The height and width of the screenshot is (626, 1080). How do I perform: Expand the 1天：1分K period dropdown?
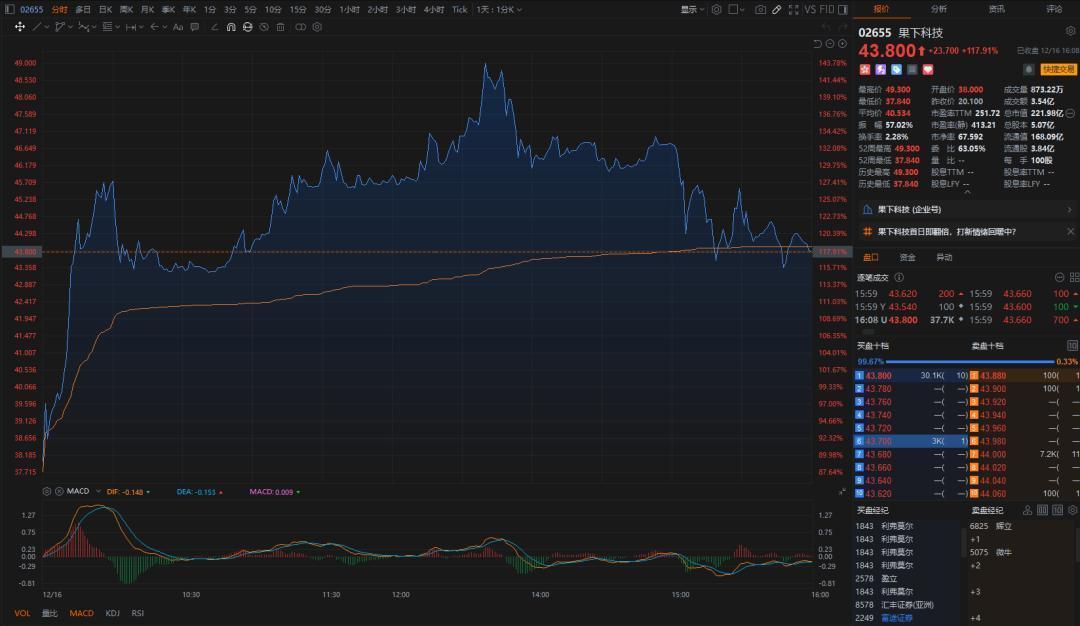coord(498,9)
